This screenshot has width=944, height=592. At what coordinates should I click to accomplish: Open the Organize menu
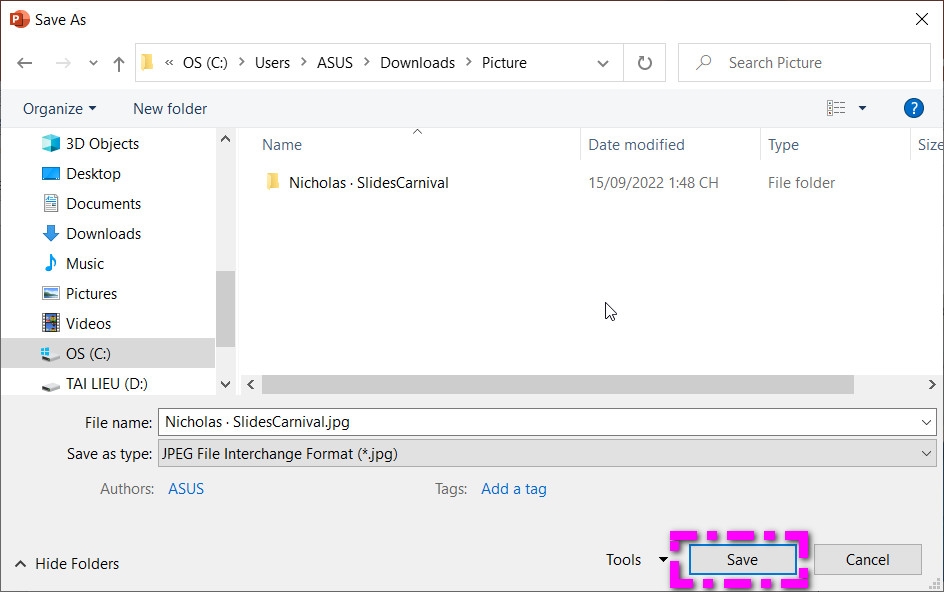coord(59,109)
